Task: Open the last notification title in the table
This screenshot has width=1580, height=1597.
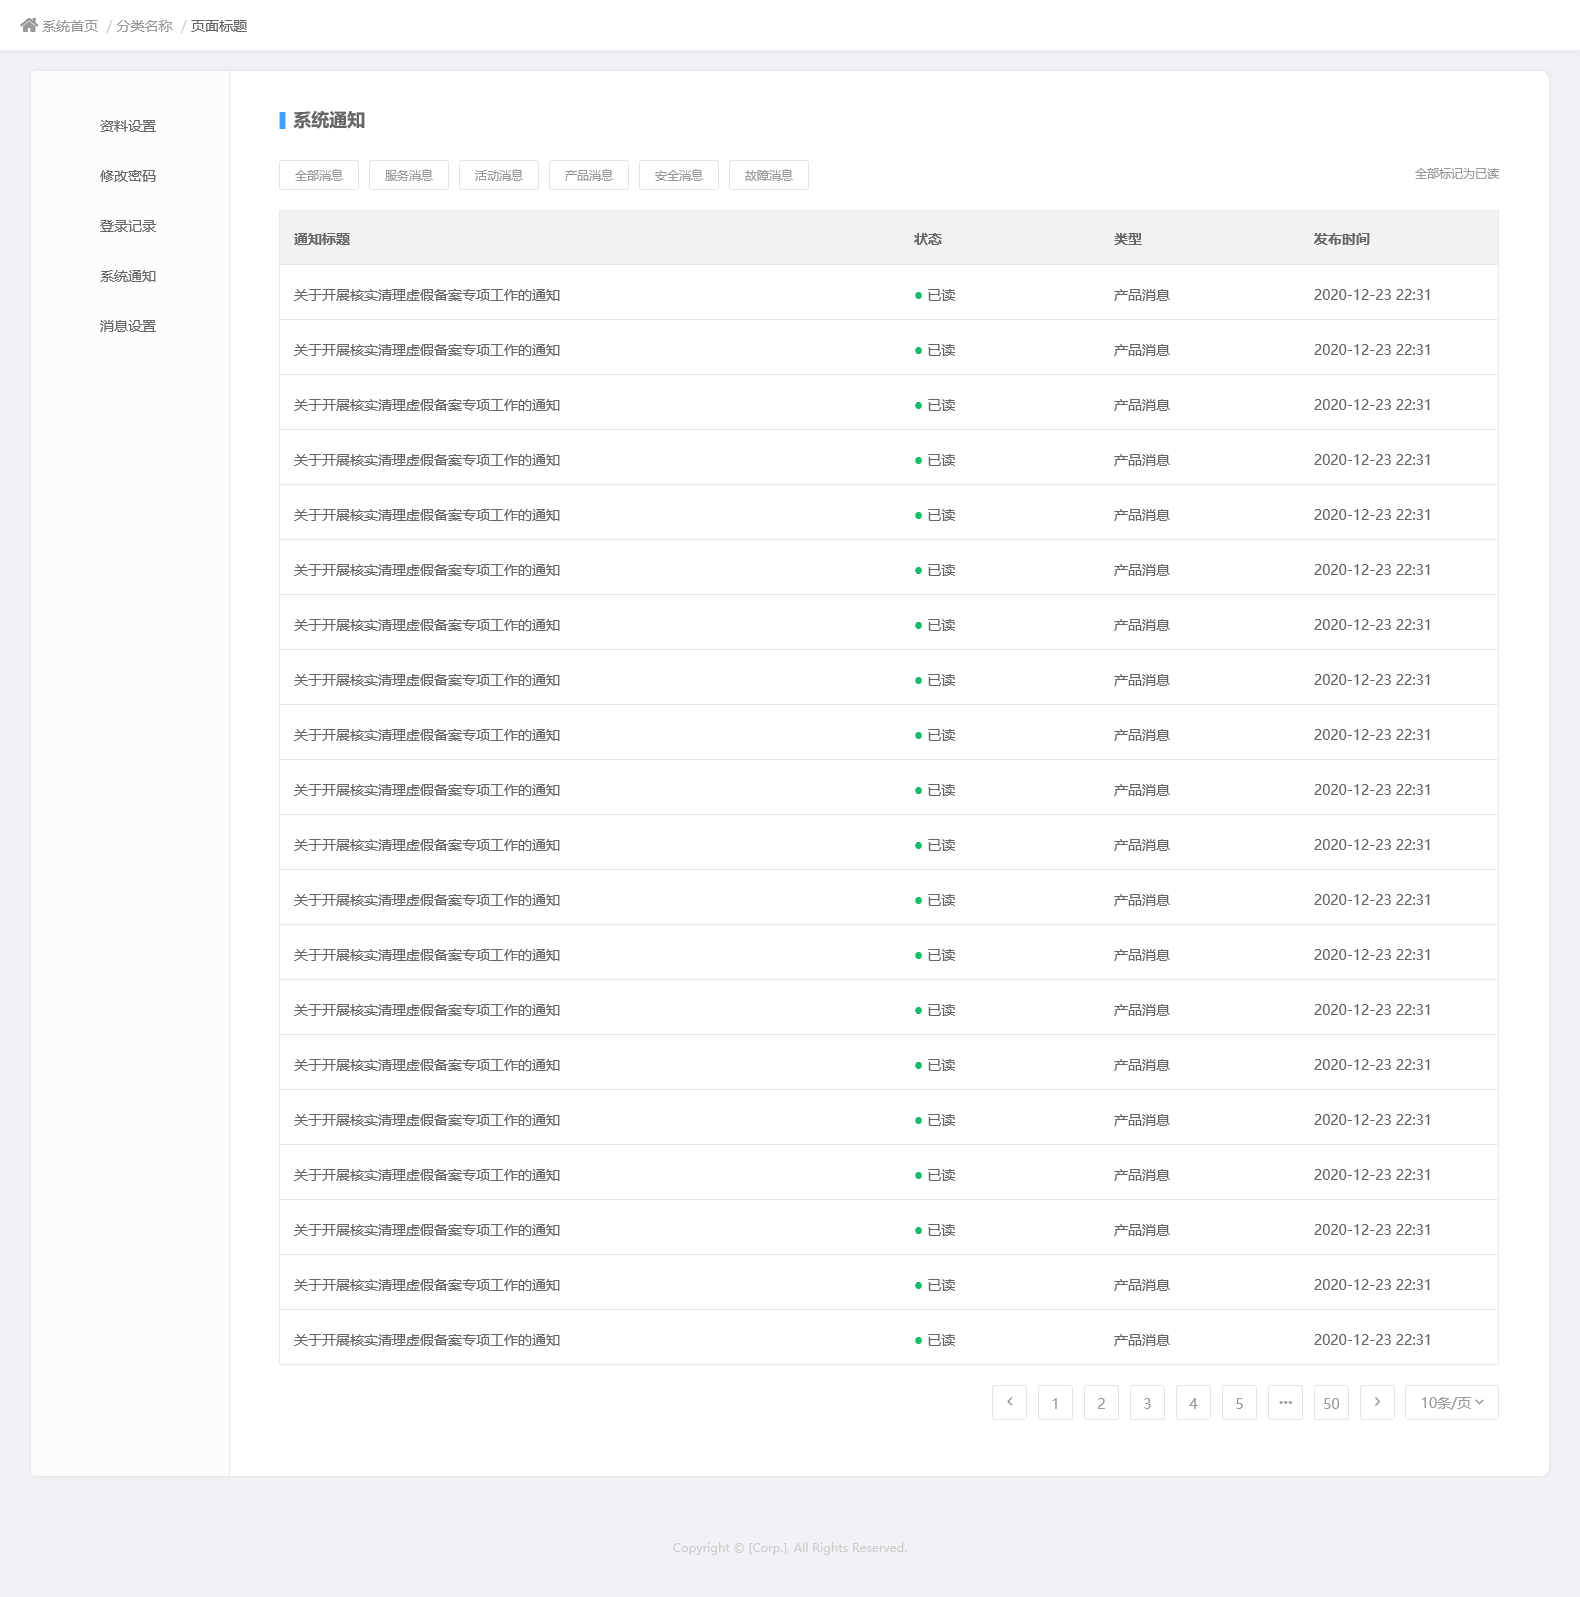Action: point(427,1340)
